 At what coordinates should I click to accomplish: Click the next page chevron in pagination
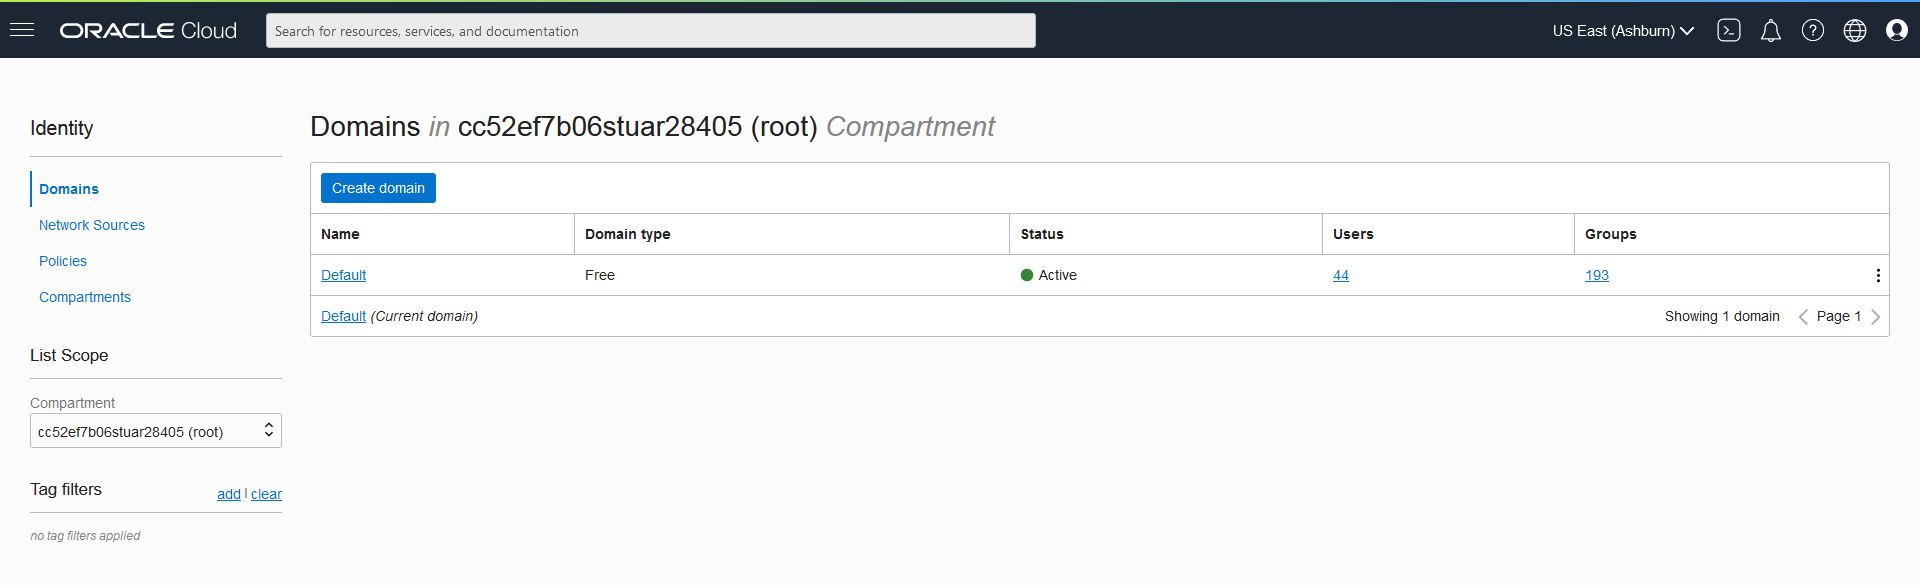[1876, 316]
